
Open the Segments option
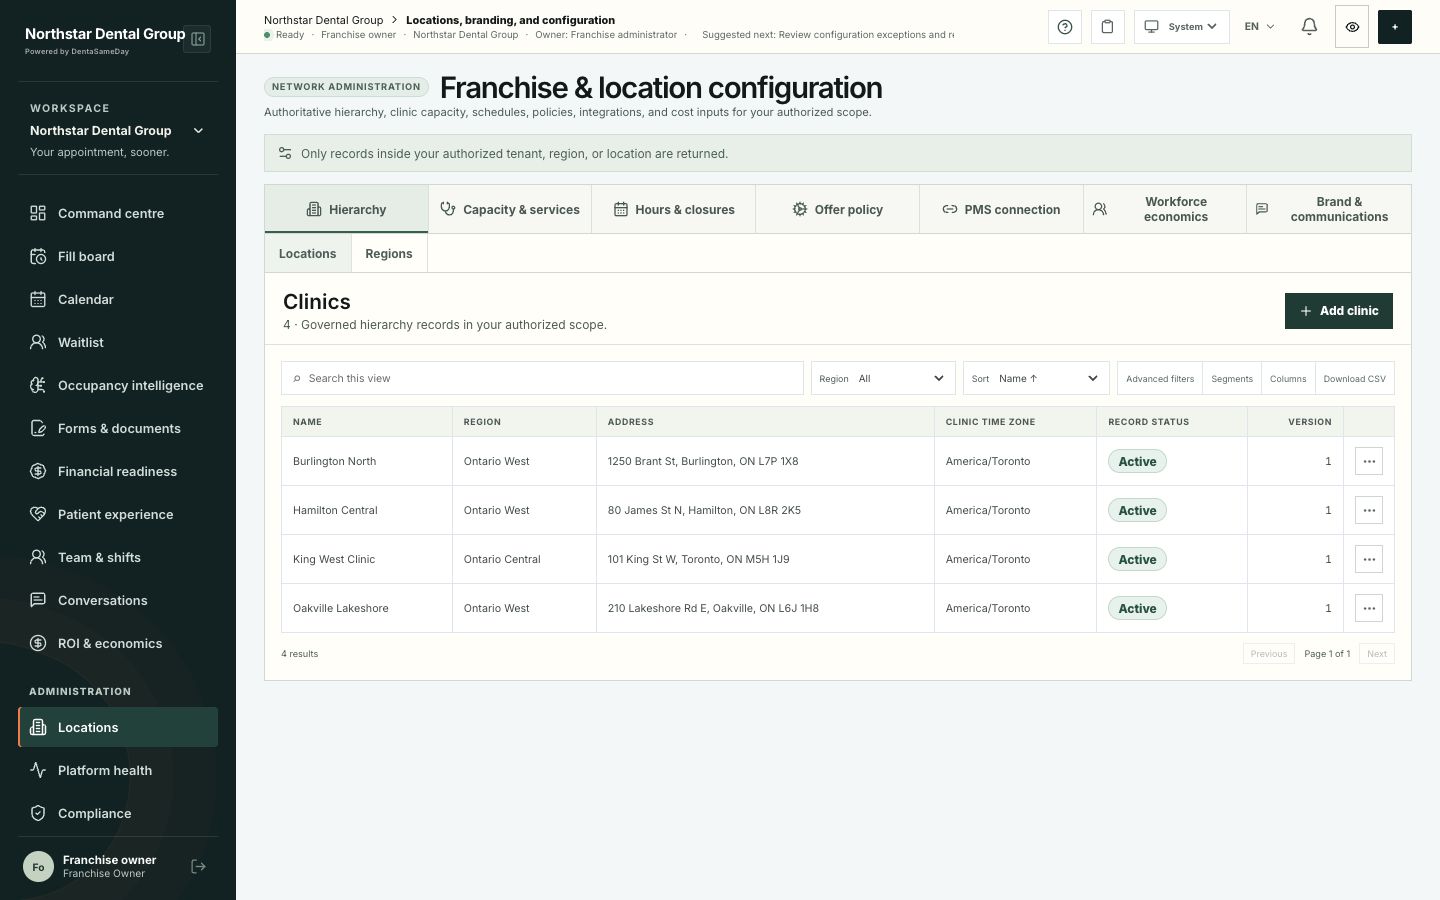(1232, 379)
